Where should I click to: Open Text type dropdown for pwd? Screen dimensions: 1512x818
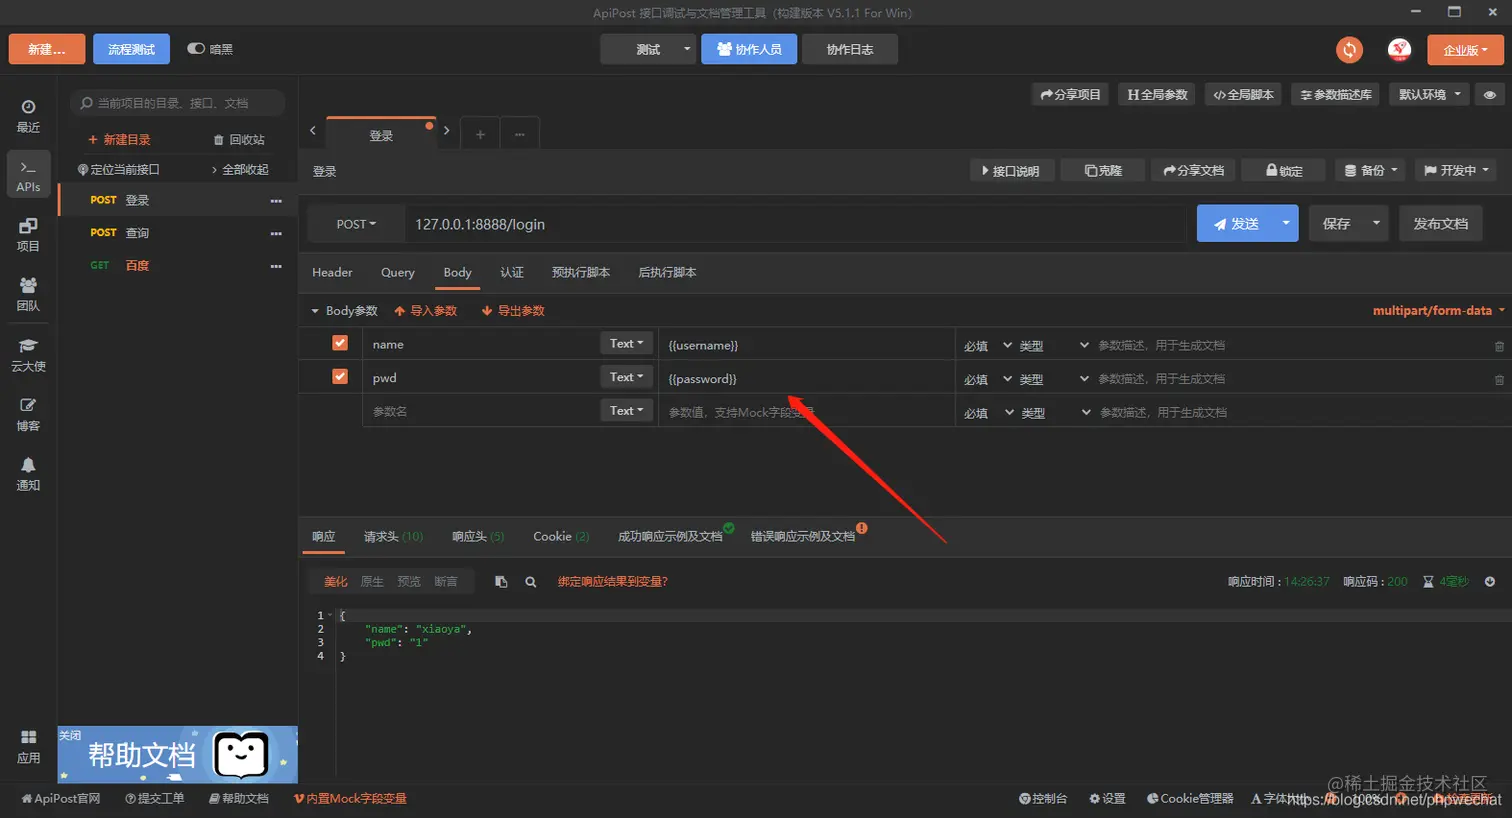[627, 378]
